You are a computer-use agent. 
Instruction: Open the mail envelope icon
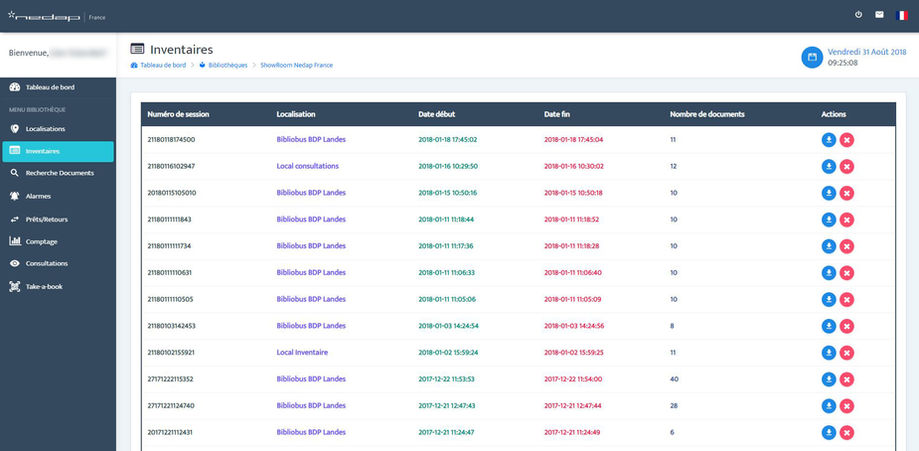point(879,15)
